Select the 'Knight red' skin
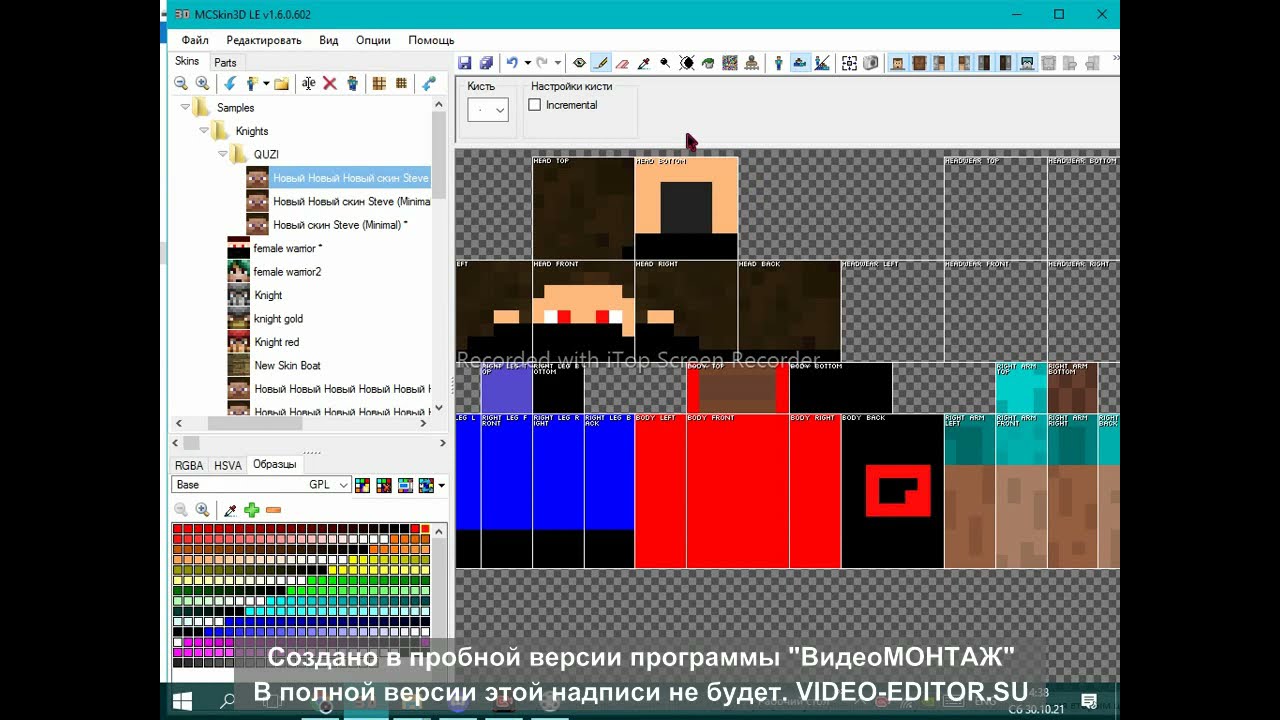This screenshot has height=720, width=1280. tap(276, 342)
